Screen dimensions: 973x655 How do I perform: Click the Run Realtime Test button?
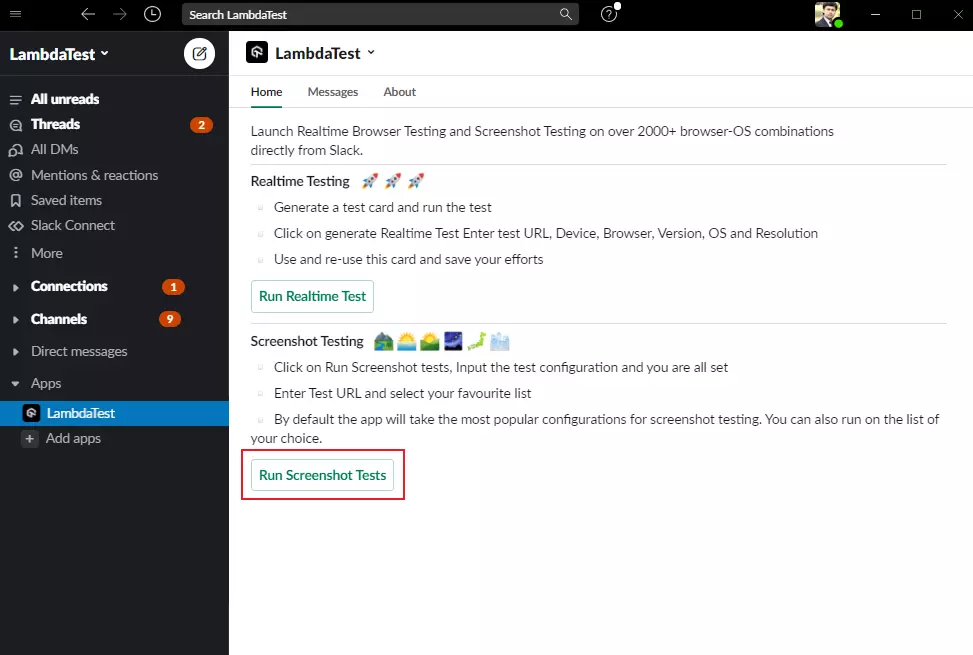(x=312, y=296)
